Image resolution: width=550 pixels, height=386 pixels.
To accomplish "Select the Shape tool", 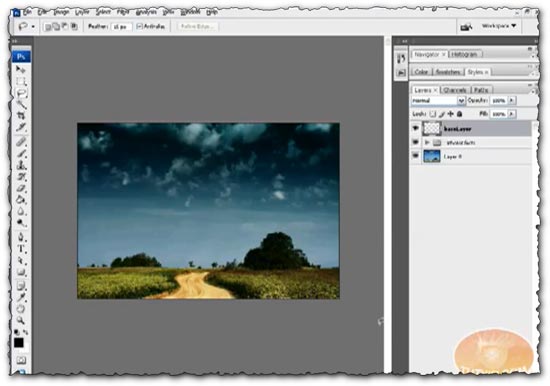I will click(21, 272).
